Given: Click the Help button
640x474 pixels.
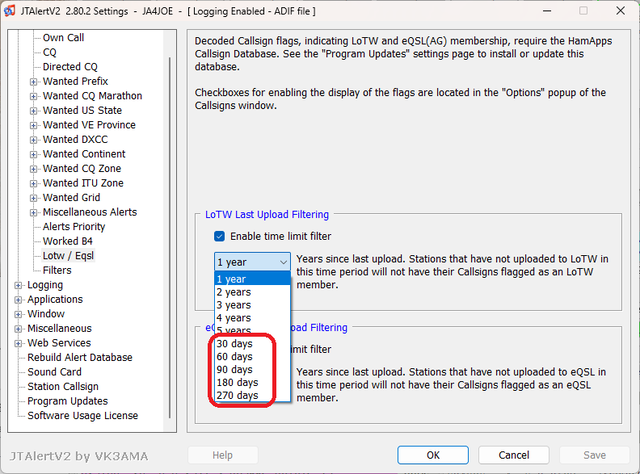Looking at the screenshot, I should coord(222,455).
